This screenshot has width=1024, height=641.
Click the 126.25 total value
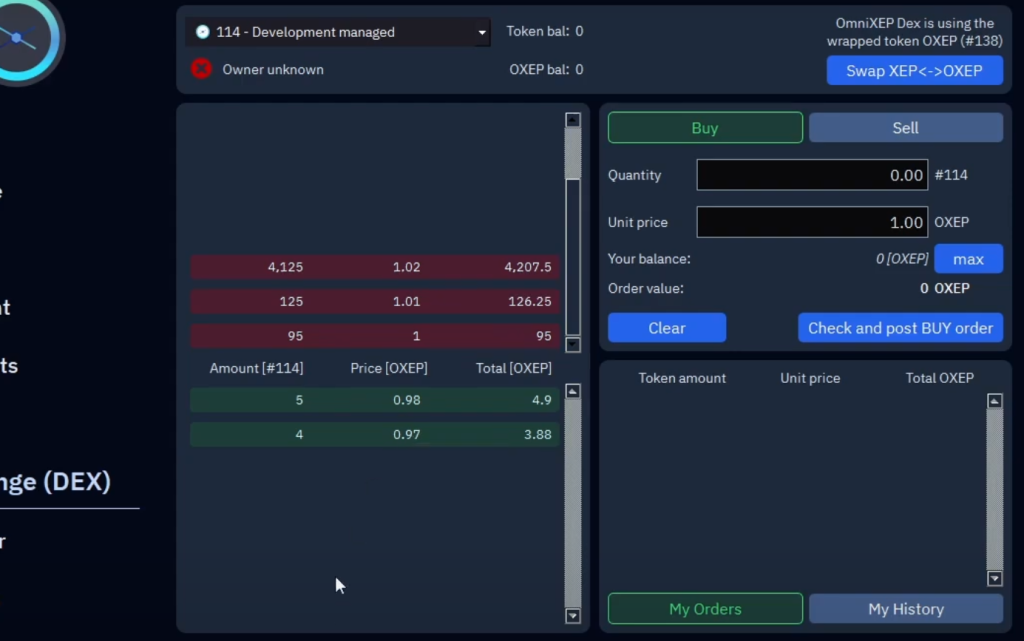(x=530, y=302)
